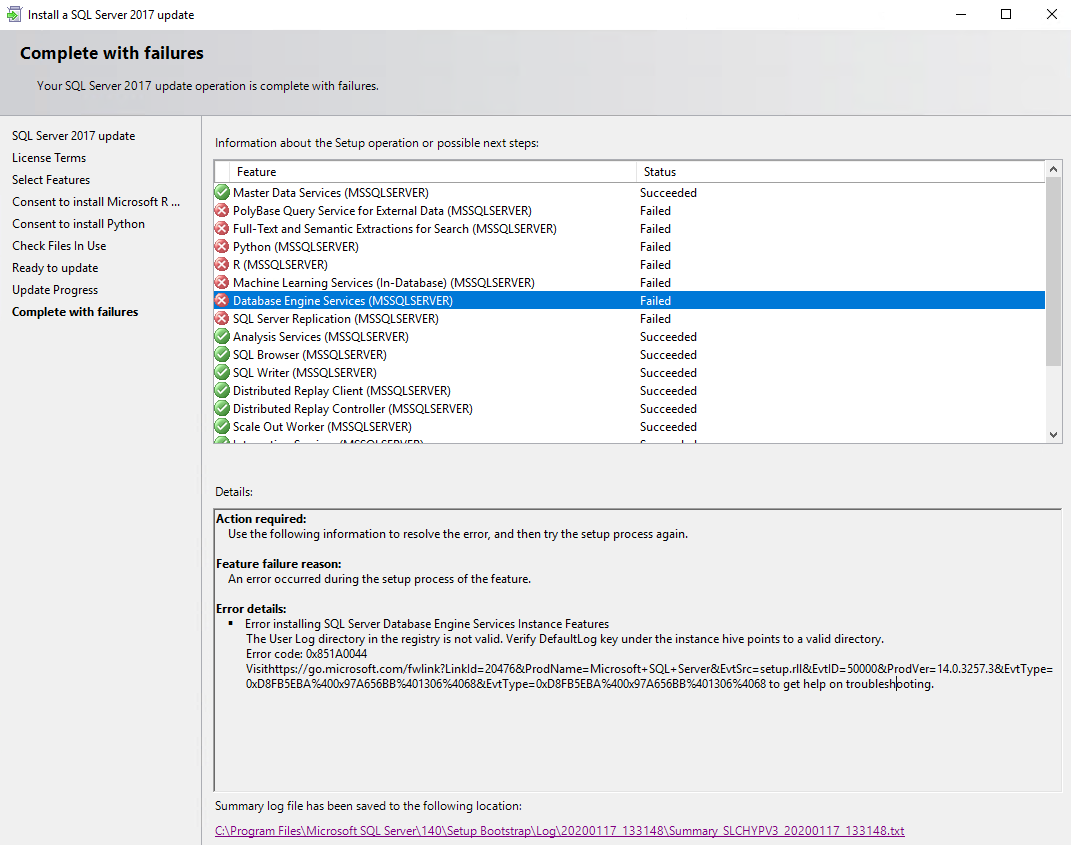Click scroll up arrow of feature list
Screen dimensions: 1071x845
[1053, 169]
